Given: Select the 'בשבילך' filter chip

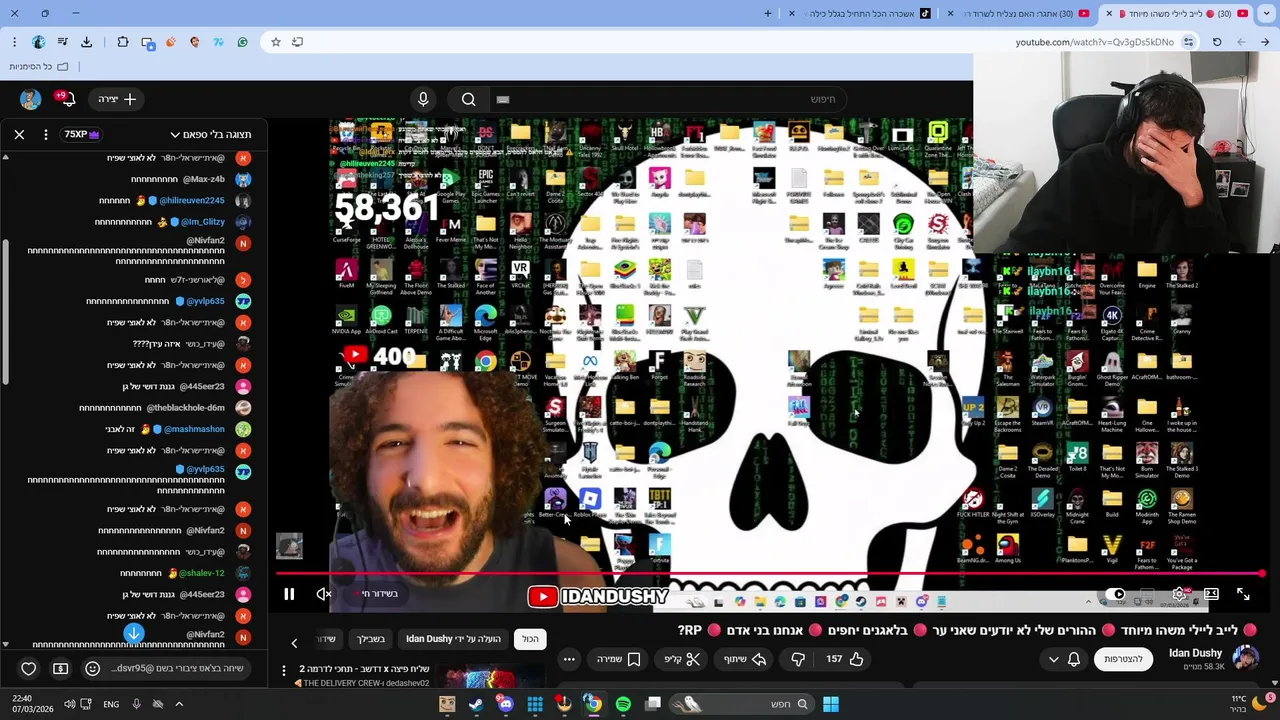Looking at the screenshot, I should (x=371, y=639).
